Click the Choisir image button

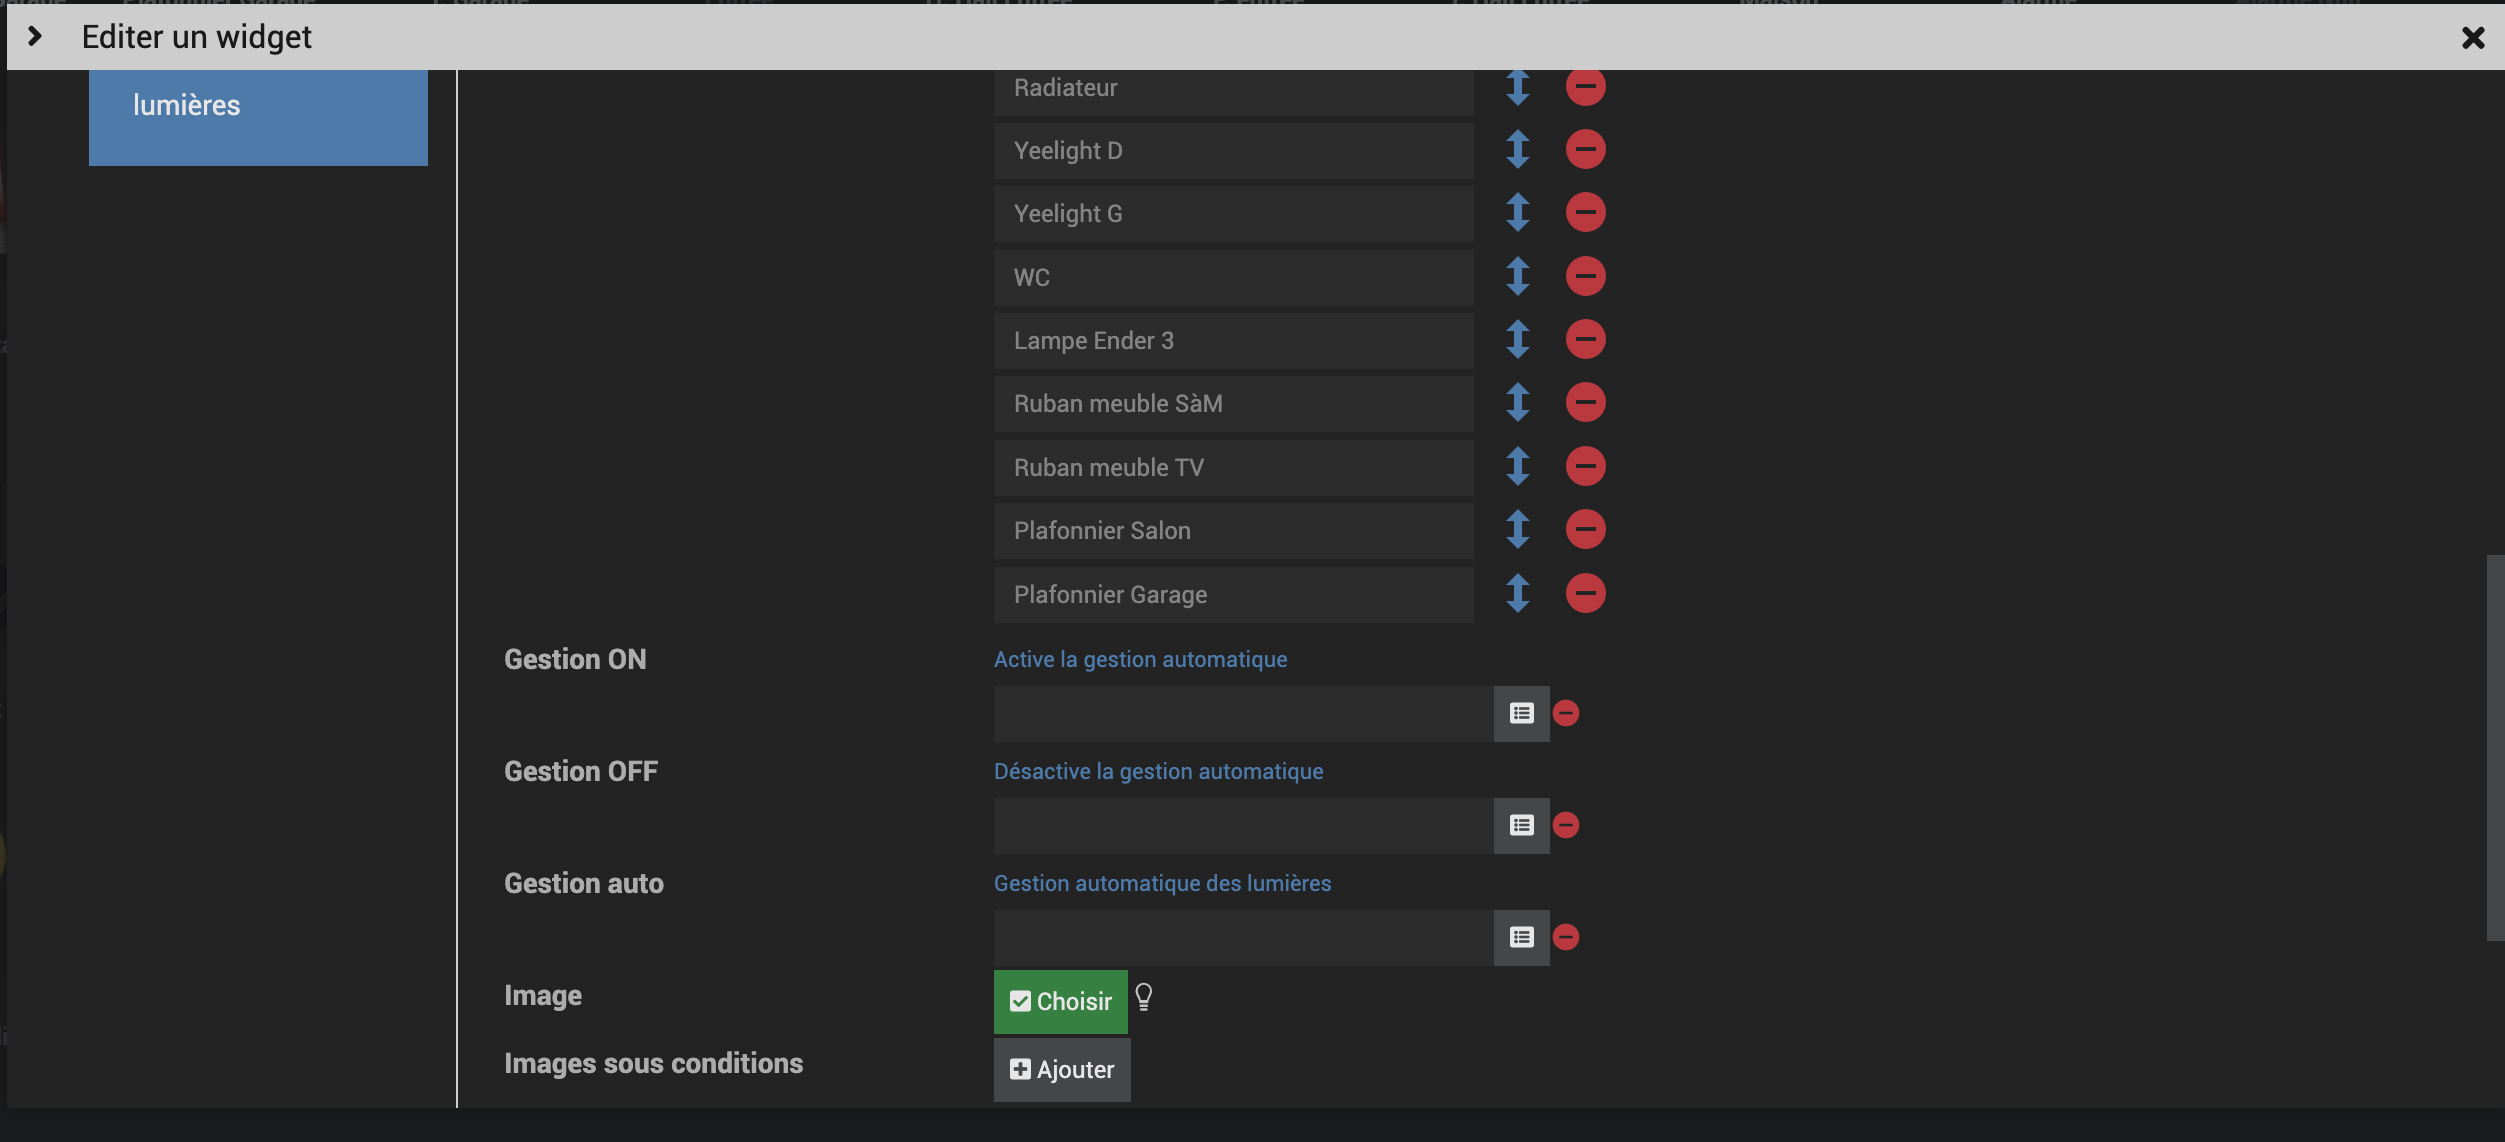coord(1060,1002)
